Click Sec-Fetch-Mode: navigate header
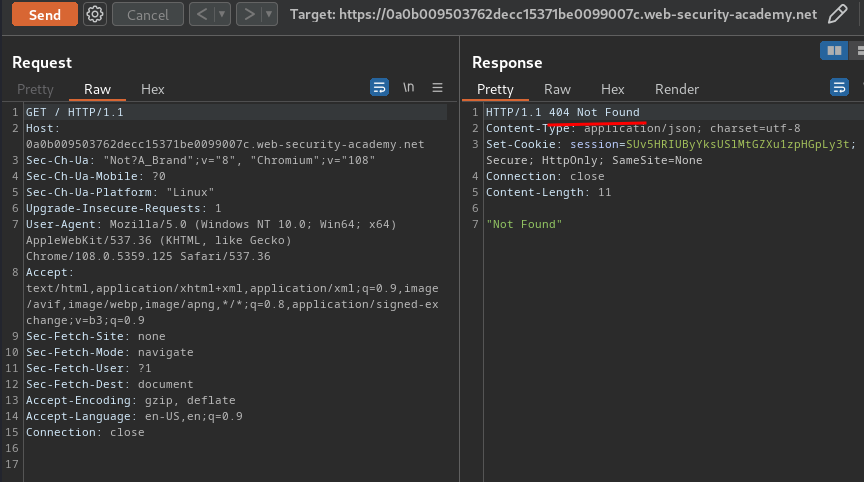This screenshot has height=482, width=864. tap(109, 353)
